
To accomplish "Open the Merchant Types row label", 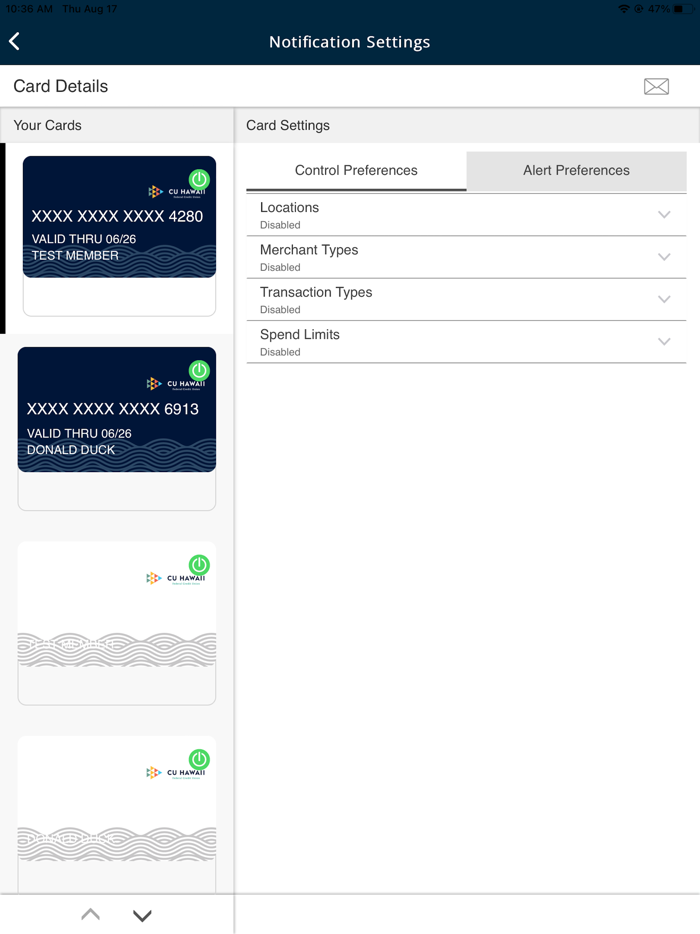I will [x=309, y=250].
